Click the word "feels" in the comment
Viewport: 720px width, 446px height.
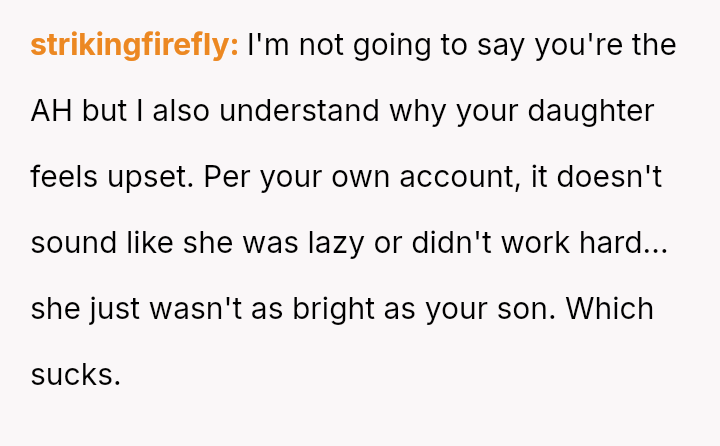(64, 177)
